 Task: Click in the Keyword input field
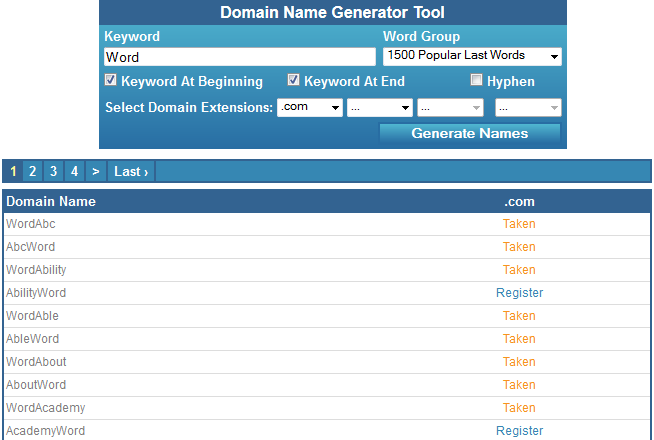point(240,57)
